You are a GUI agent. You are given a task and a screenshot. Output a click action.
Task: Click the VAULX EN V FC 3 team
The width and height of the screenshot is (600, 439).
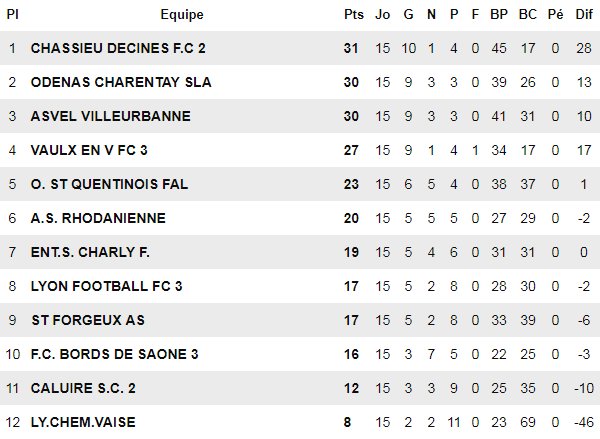(x=96, y=150)
